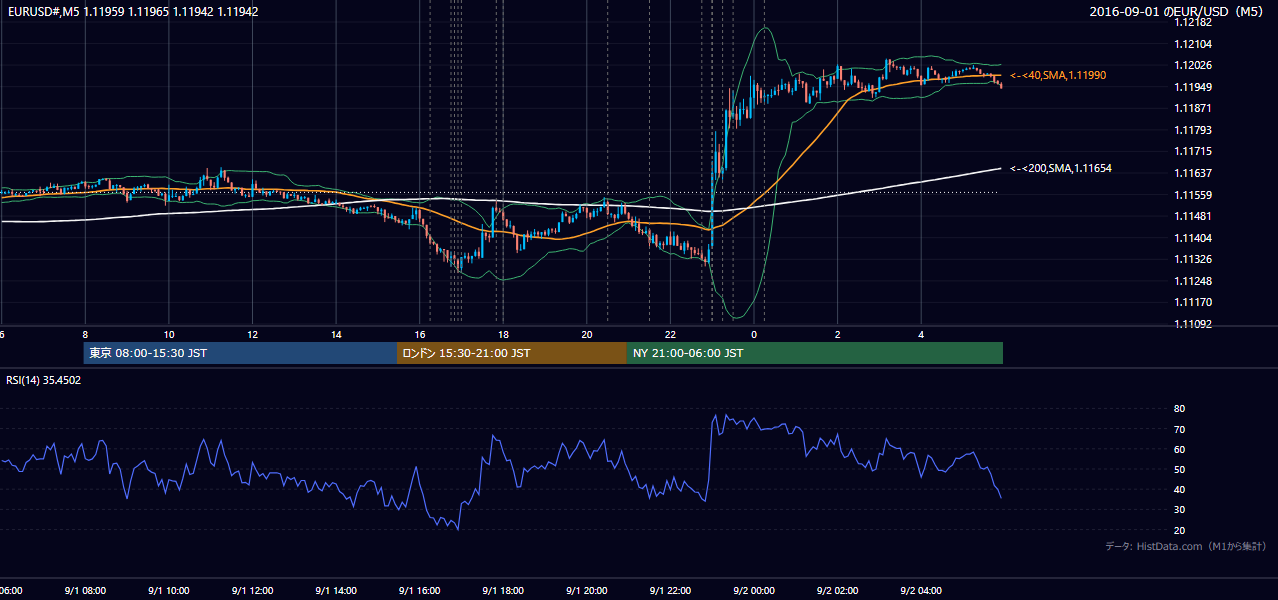1278x600 pixels.
Task: Click the 9/1 12:00 time axis label
Action: (x=252, y=590)
